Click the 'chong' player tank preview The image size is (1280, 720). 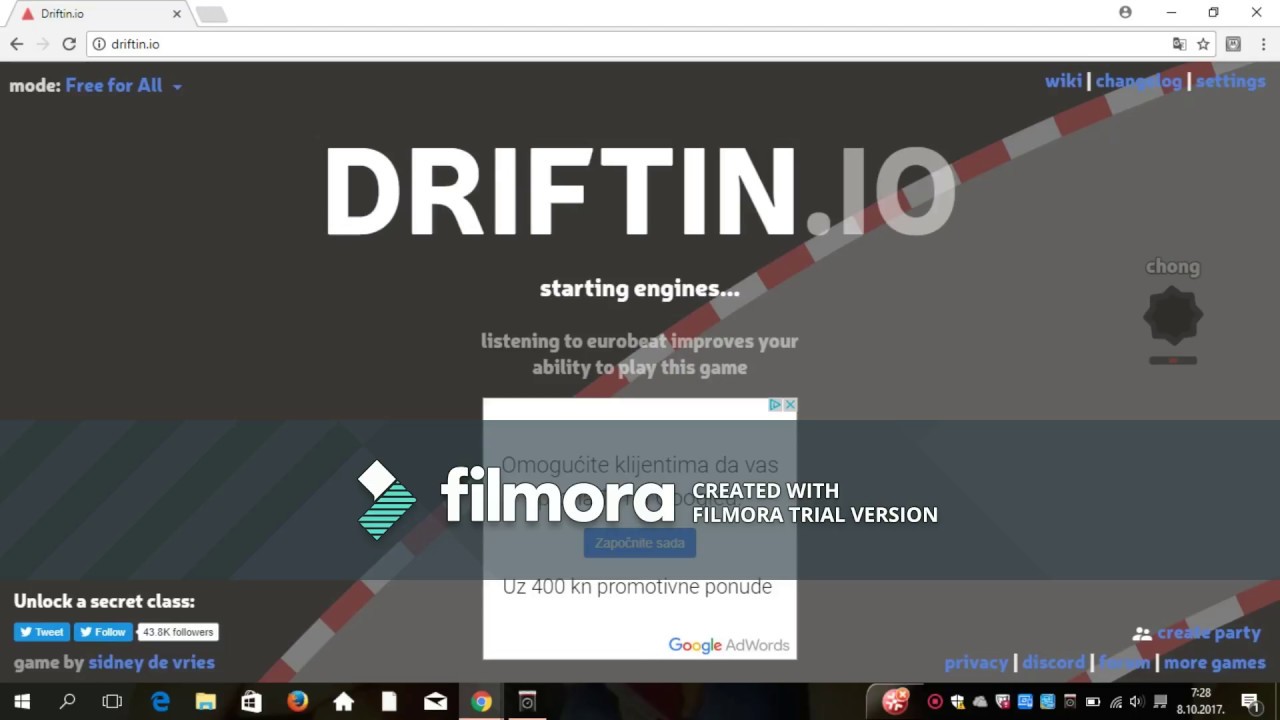point(1173,316)
